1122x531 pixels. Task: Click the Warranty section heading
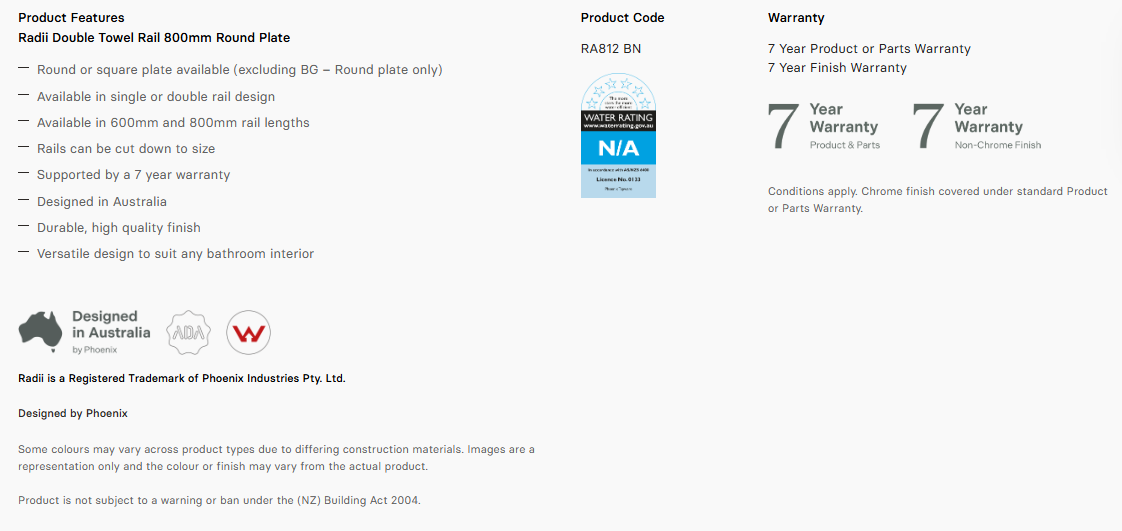coord(796,18)
